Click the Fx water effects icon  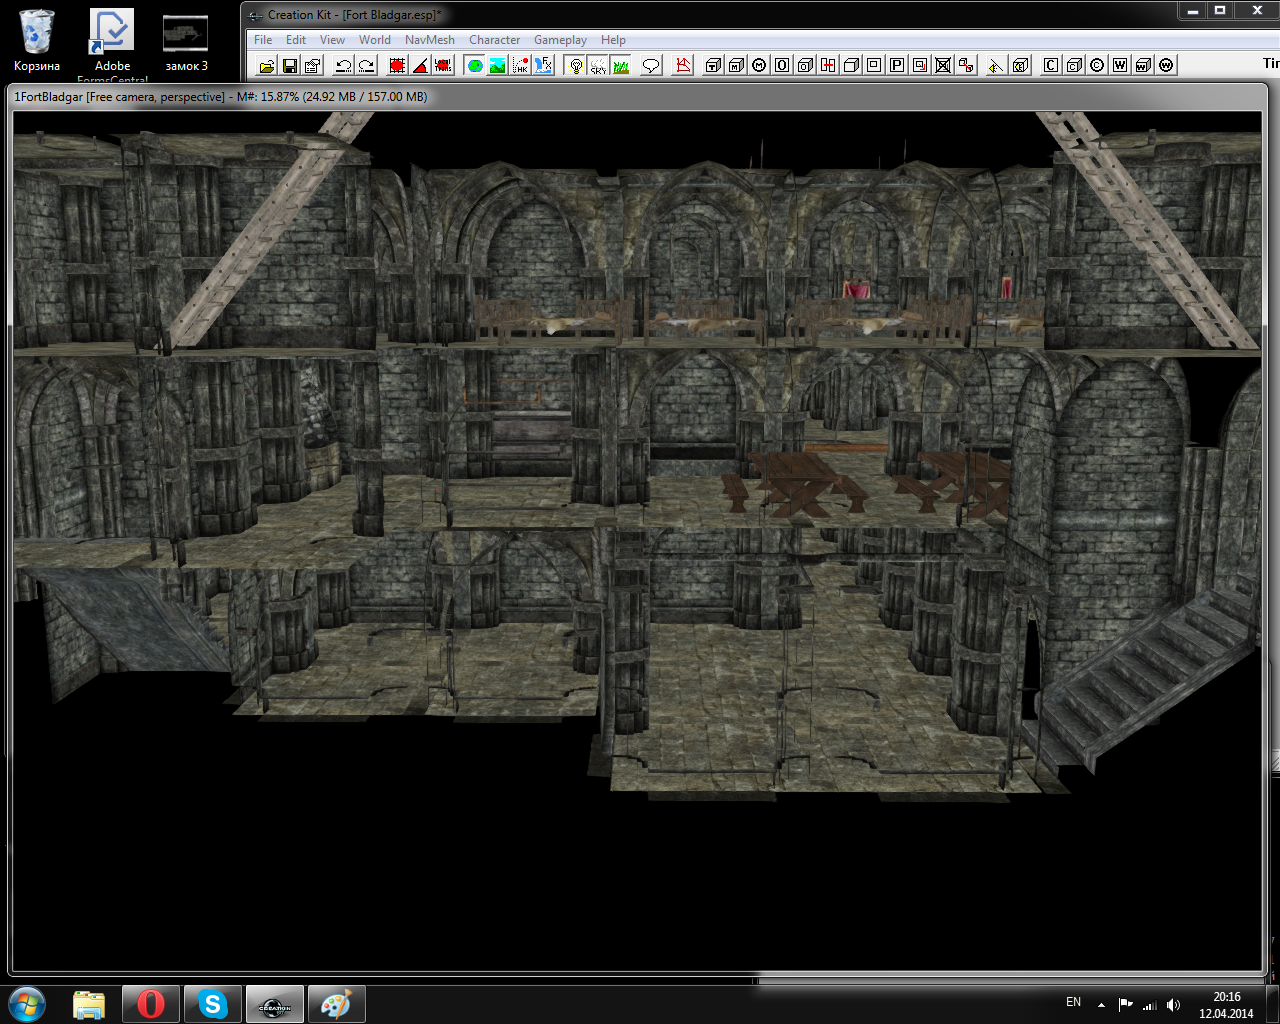543,65
